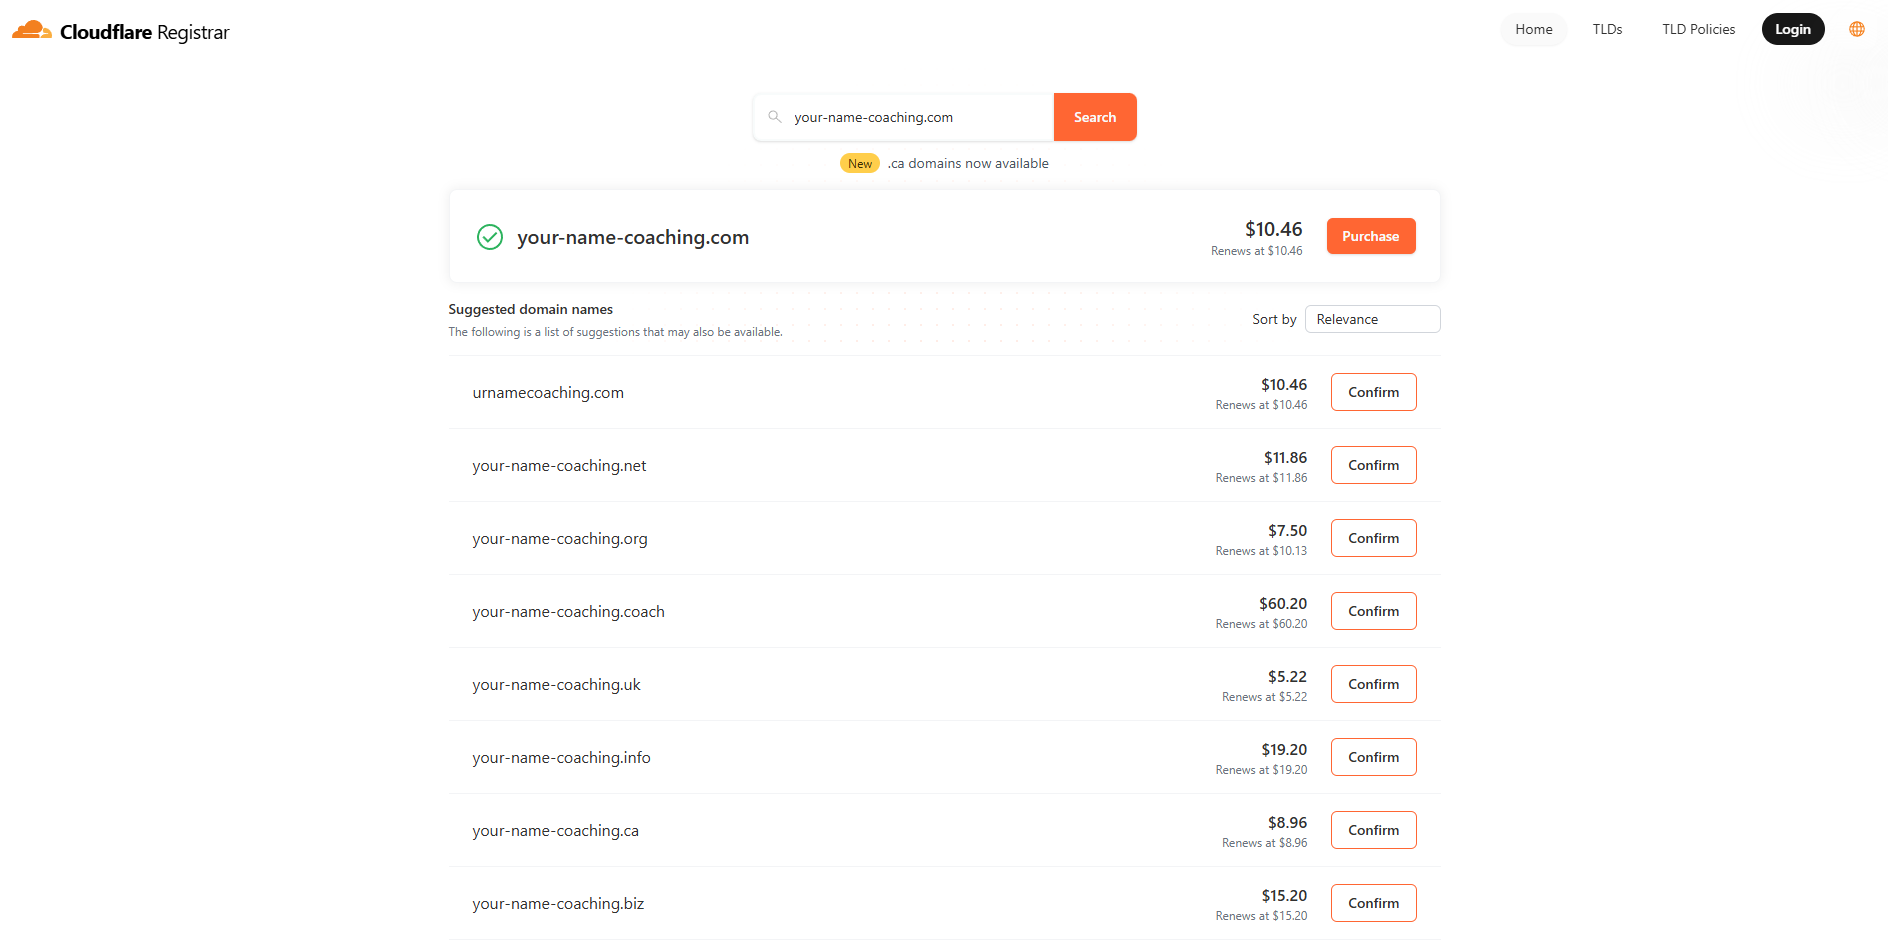Confirm the urnamecoaching.com suggestion
Screen dimensions: 1888x943
tap(1373, 392)
